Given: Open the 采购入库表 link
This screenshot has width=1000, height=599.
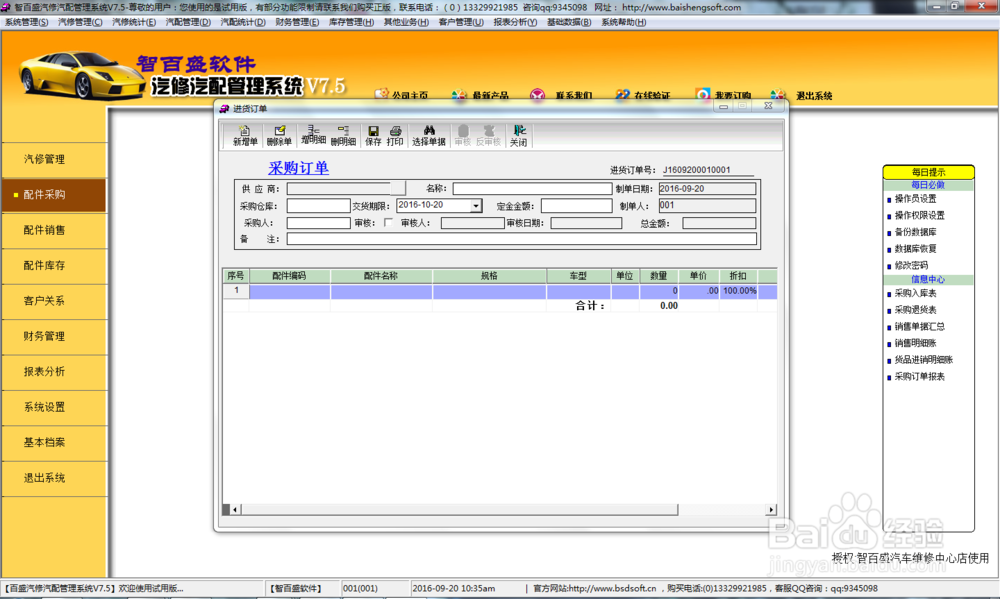Looking at the screenshot, I should (x=915, y=293).
